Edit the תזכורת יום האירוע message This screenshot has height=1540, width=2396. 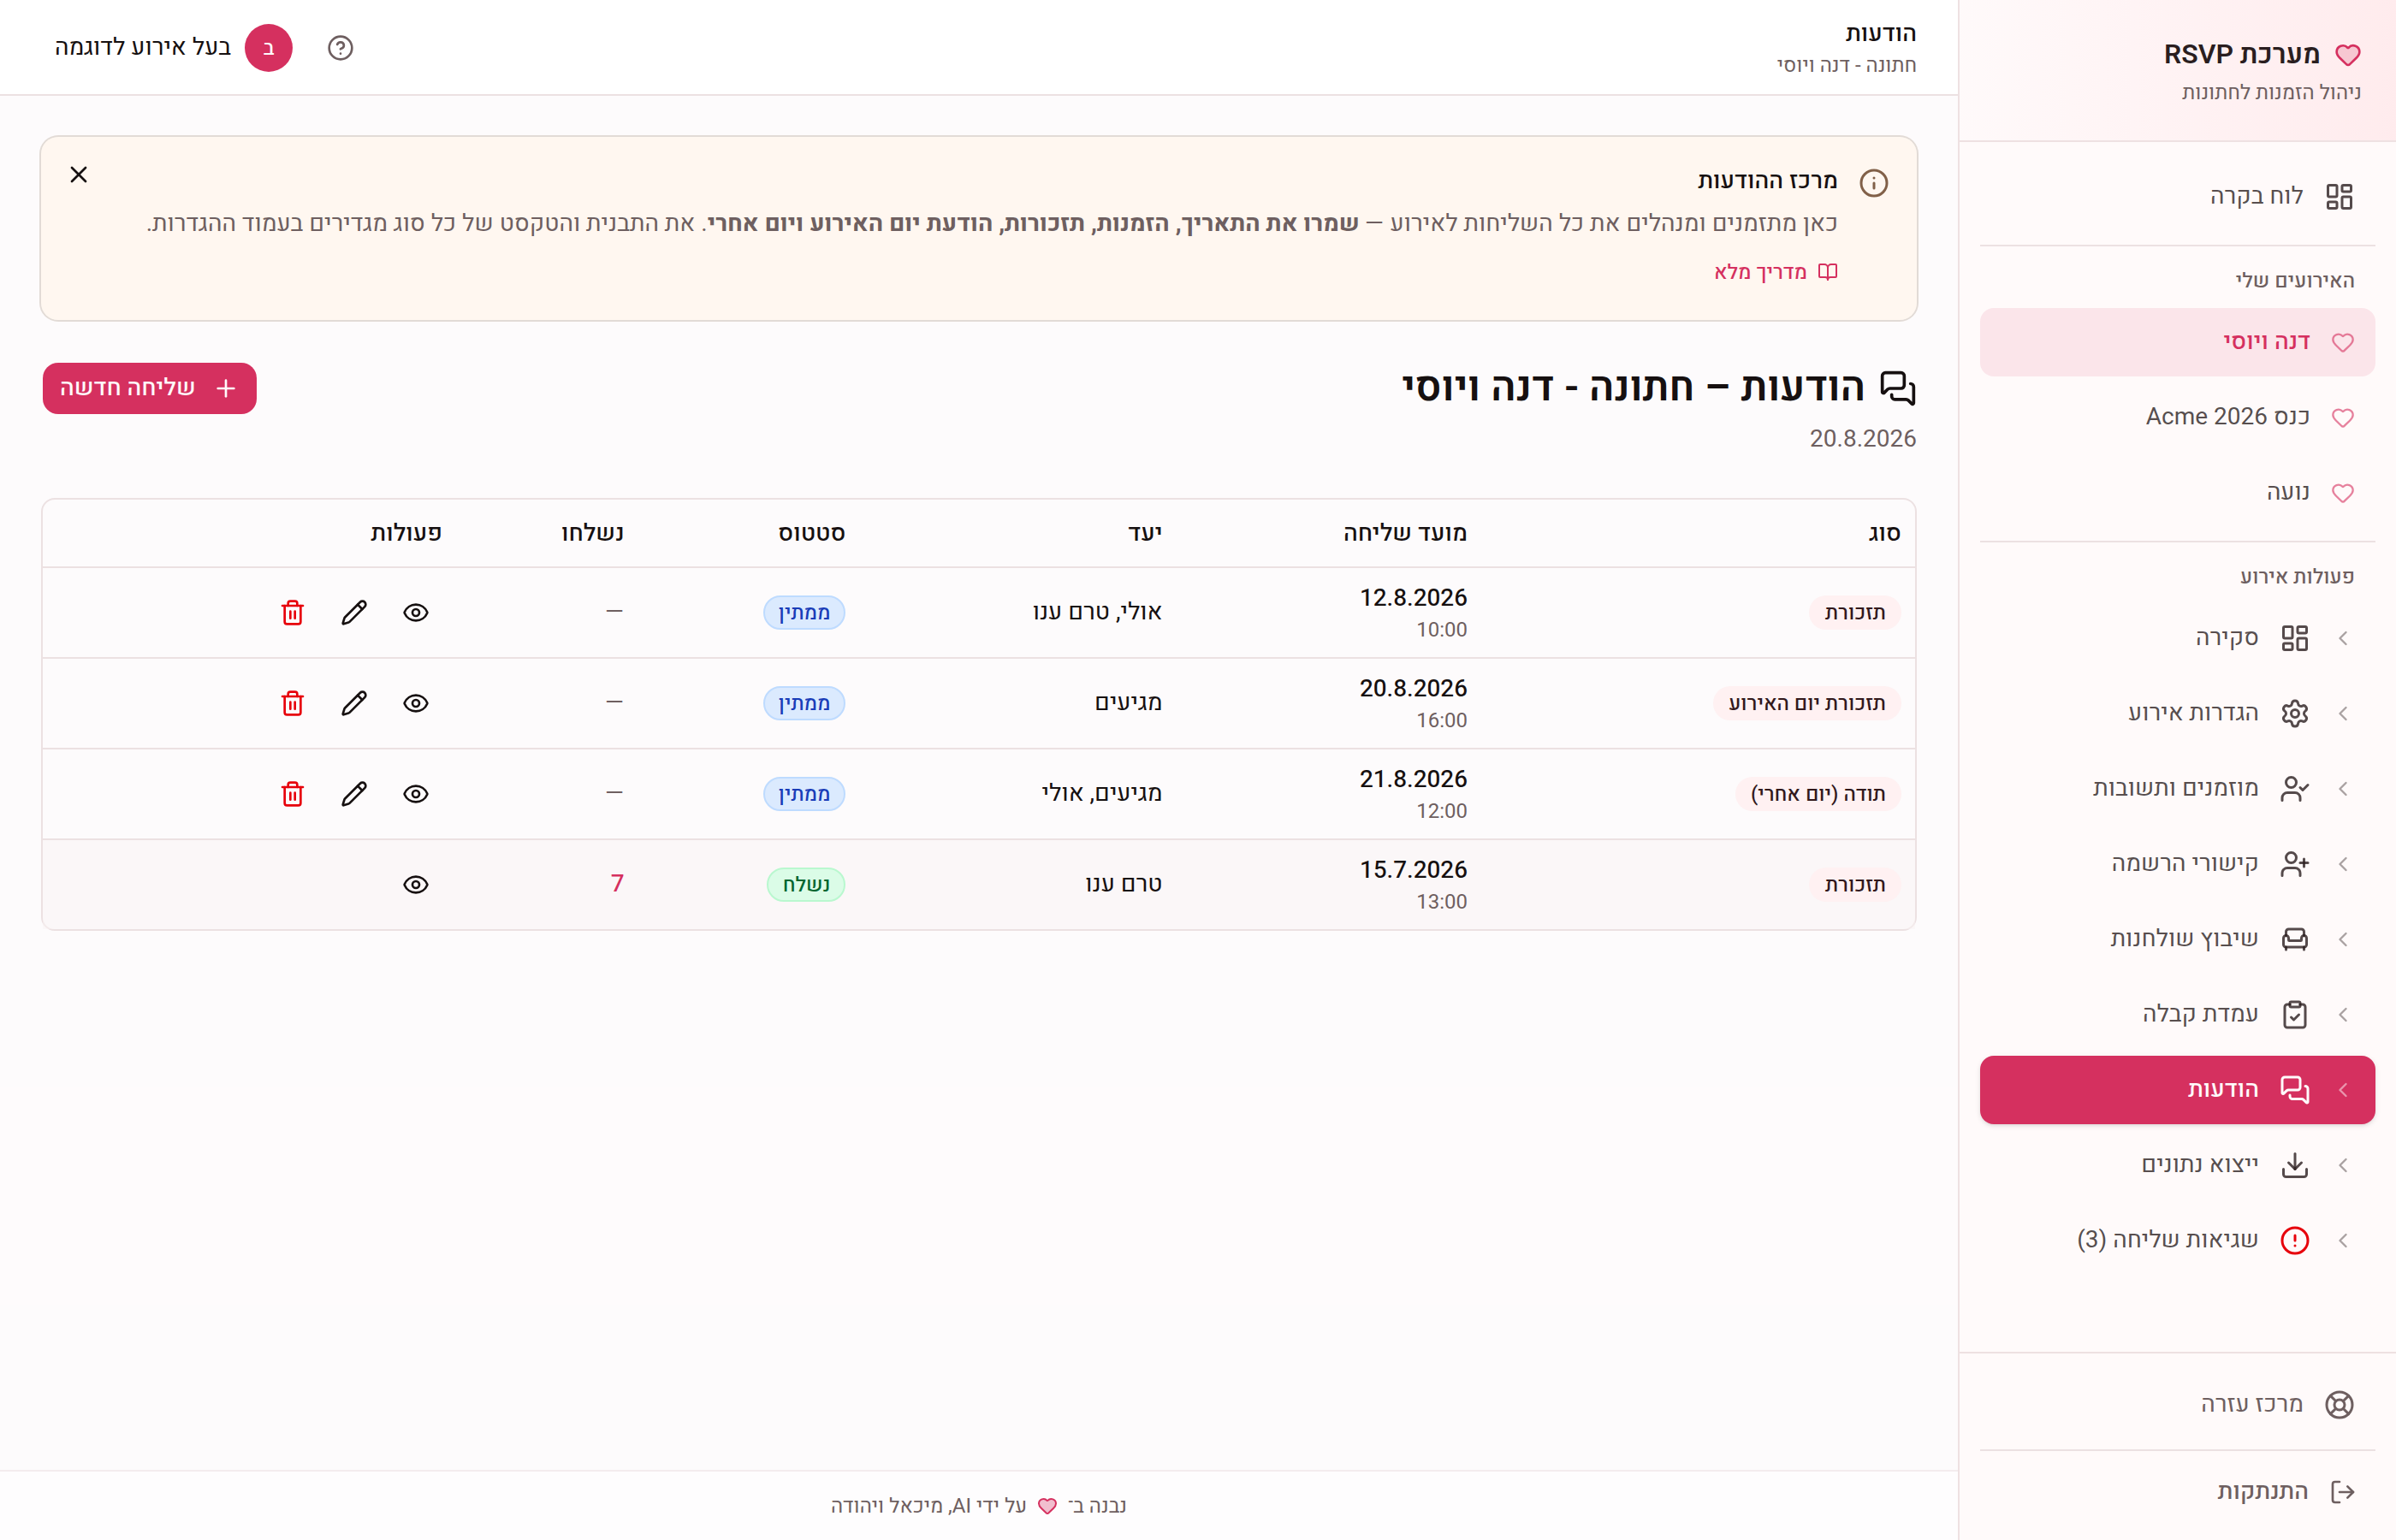point(354,703)
